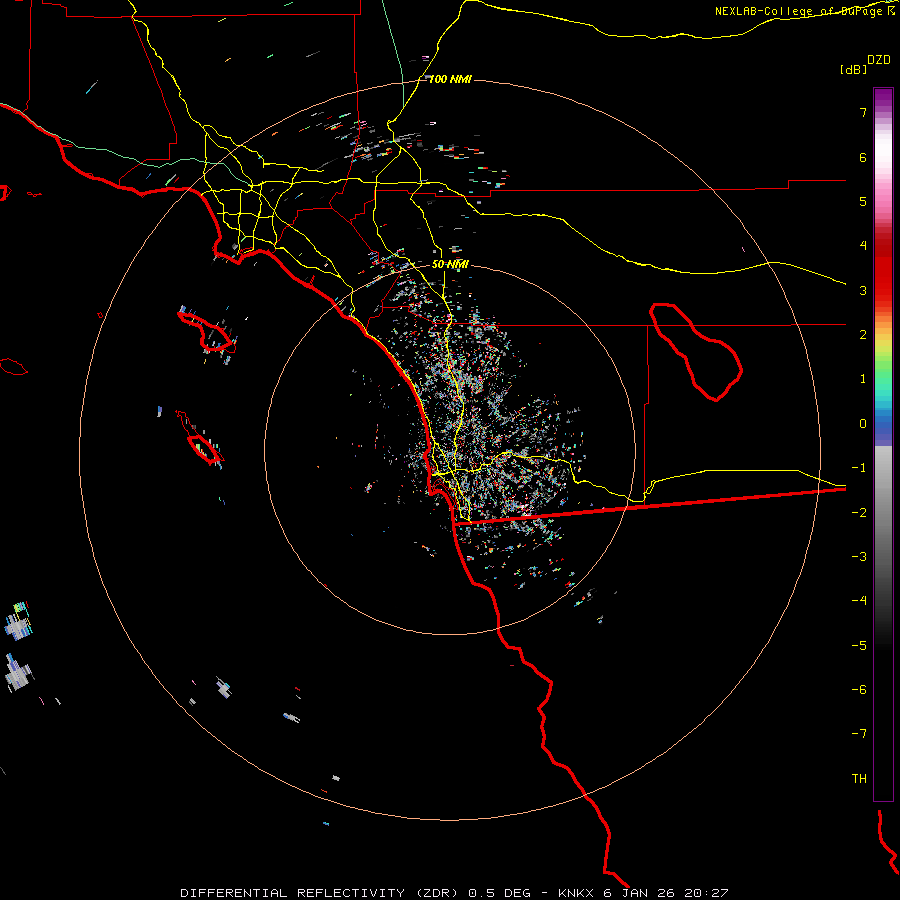Click the -4 dB label on the scale
This screenshot has width=900, height=900.
click(859, 600)
